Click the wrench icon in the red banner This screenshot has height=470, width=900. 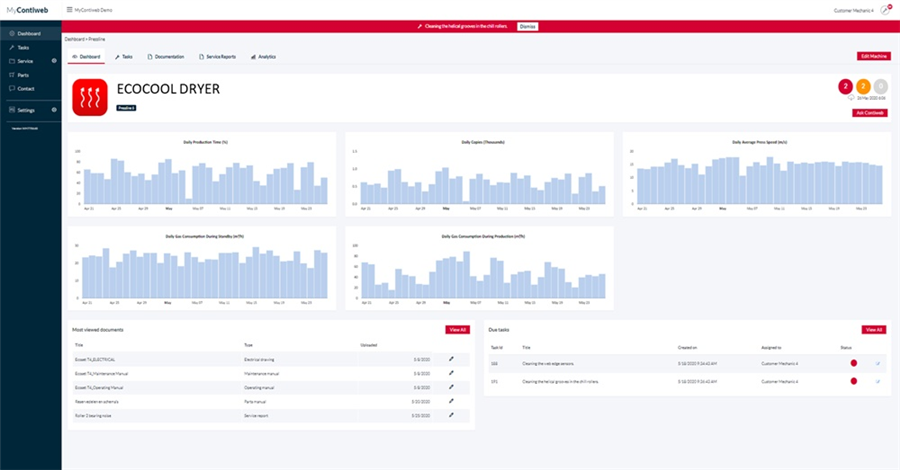tap(420, 26)
